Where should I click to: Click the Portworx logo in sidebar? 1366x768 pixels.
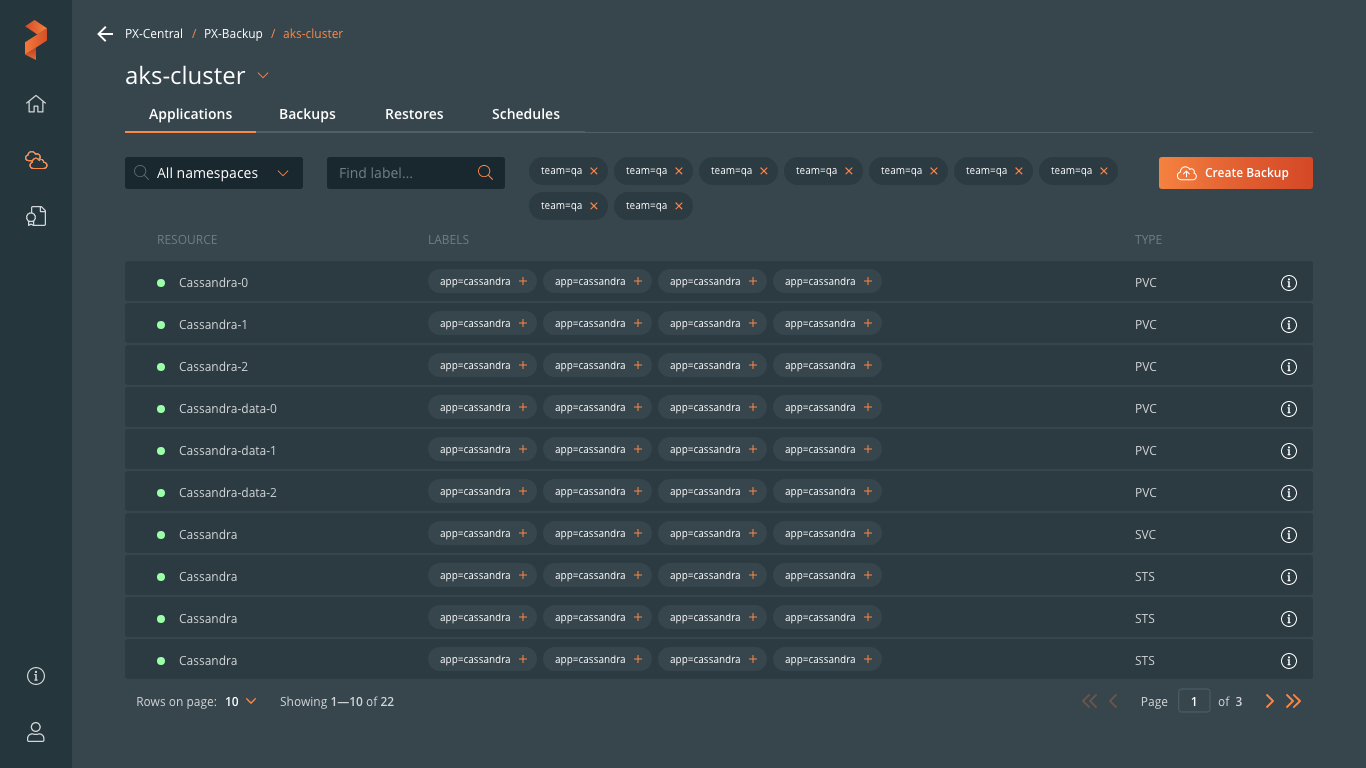click(x=36, y=40)
